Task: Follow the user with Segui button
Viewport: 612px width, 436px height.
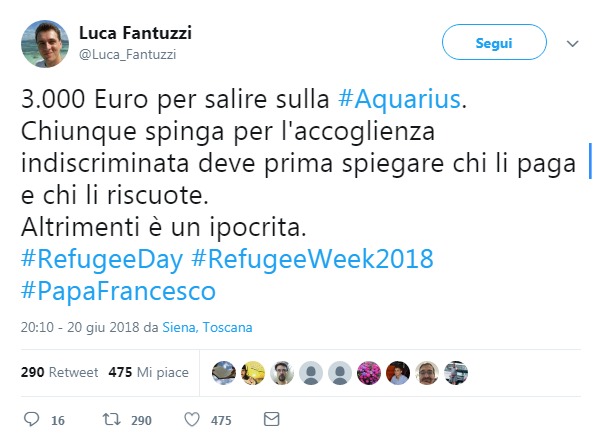Action: [494, 42]
